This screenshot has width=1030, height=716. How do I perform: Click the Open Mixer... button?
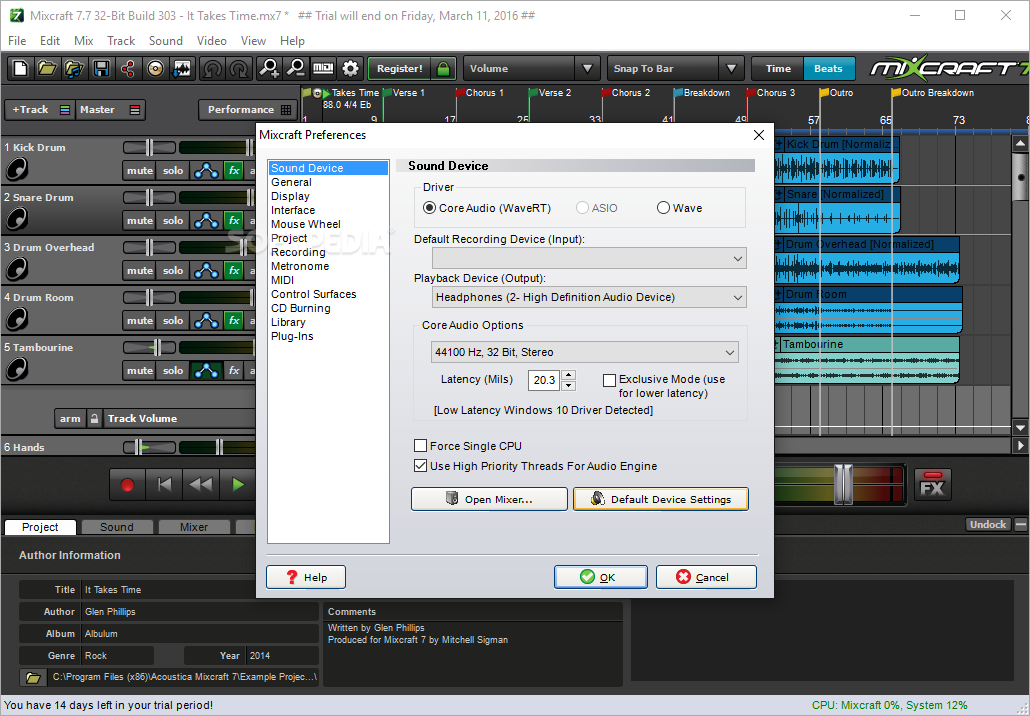489,499
